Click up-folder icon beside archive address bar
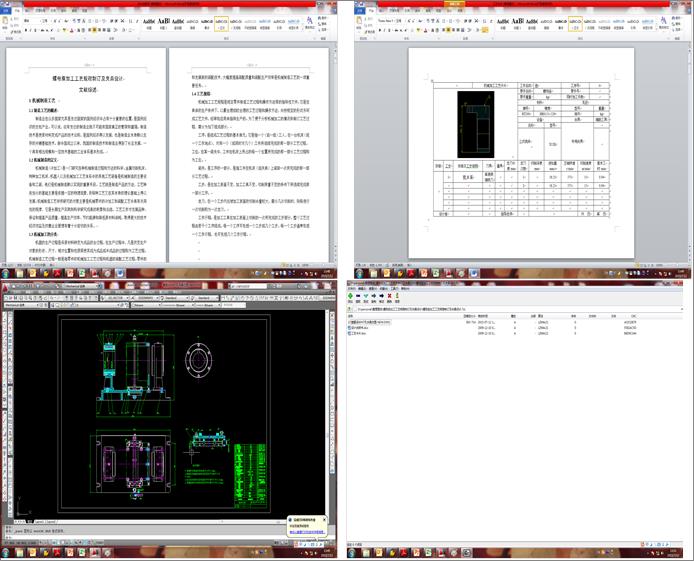Image resolution: width=694 pixels, height=561 pixels. 350,309
